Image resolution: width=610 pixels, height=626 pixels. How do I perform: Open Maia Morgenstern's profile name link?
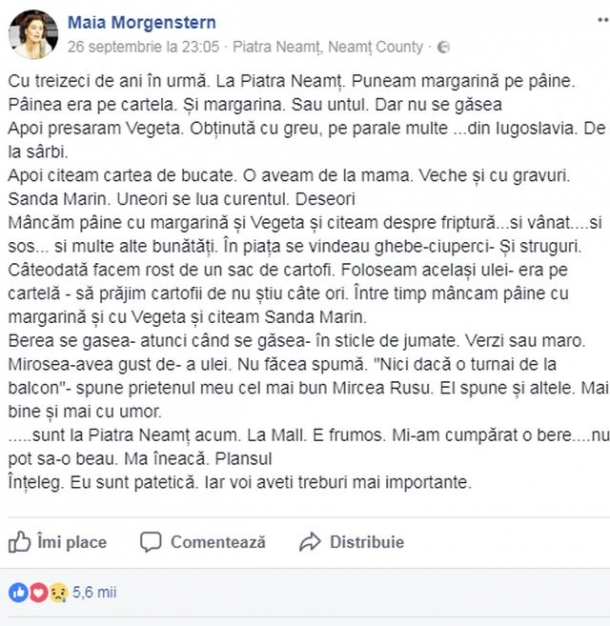[x=141, y=22]
